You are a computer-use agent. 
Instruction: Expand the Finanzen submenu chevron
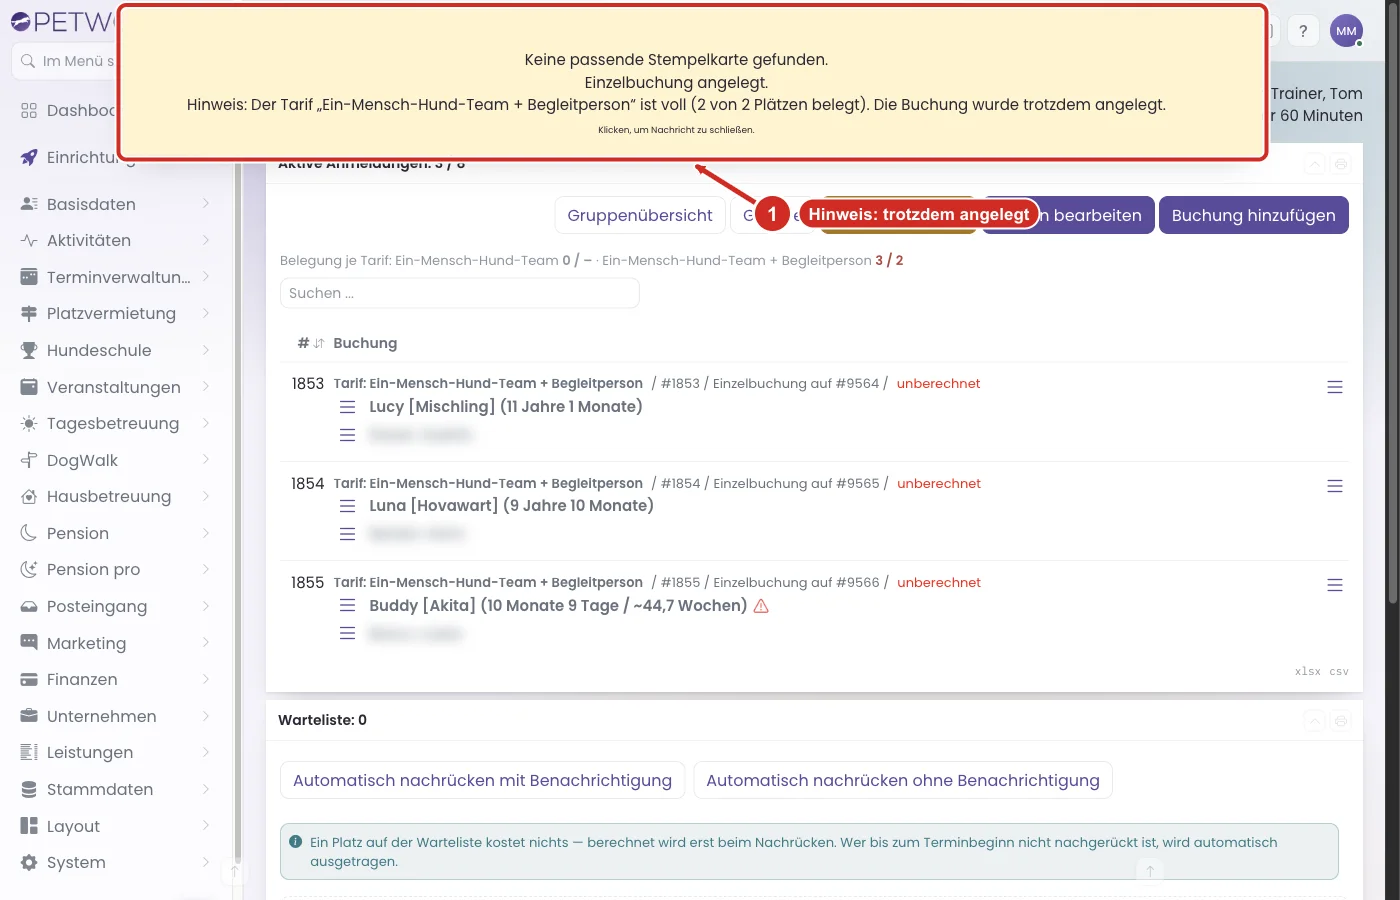pyautogui.click(x=205, y=679)
